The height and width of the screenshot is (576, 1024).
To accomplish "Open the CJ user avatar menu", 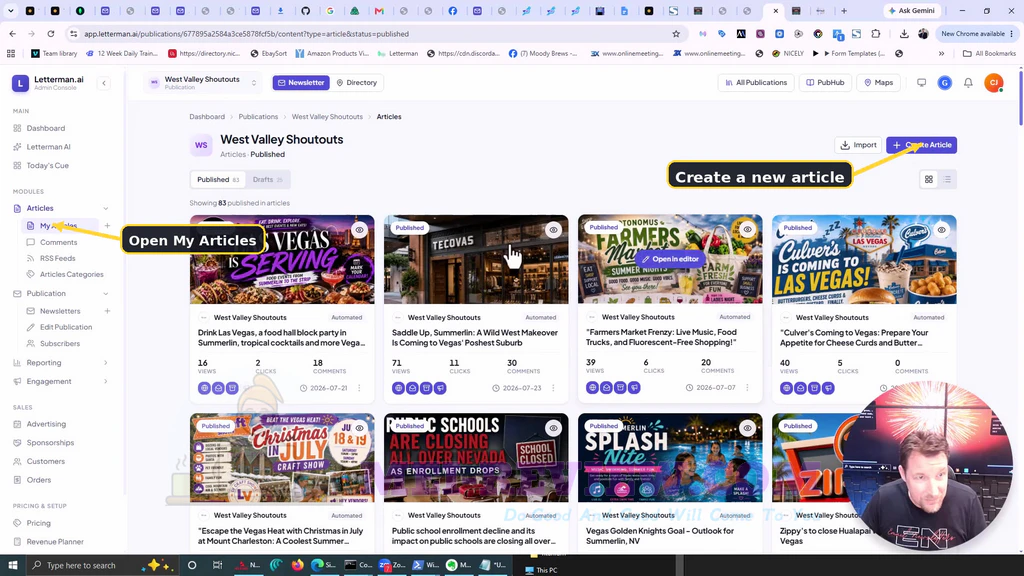I will click(x=994, y=83).
